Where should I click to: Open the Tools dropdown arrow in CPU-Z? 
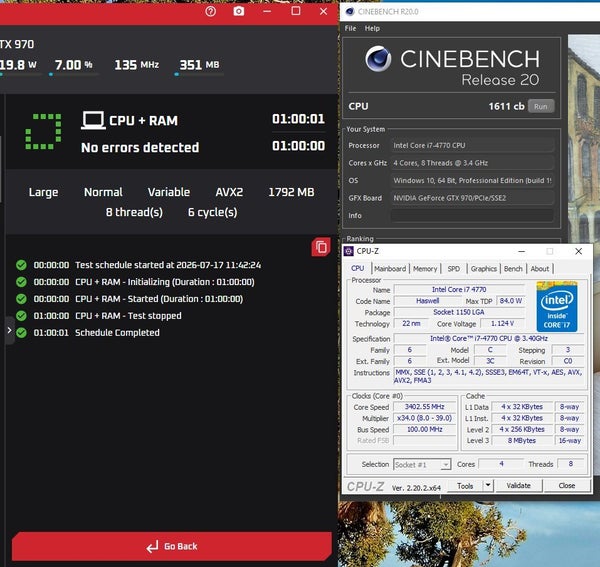point(488,486)
